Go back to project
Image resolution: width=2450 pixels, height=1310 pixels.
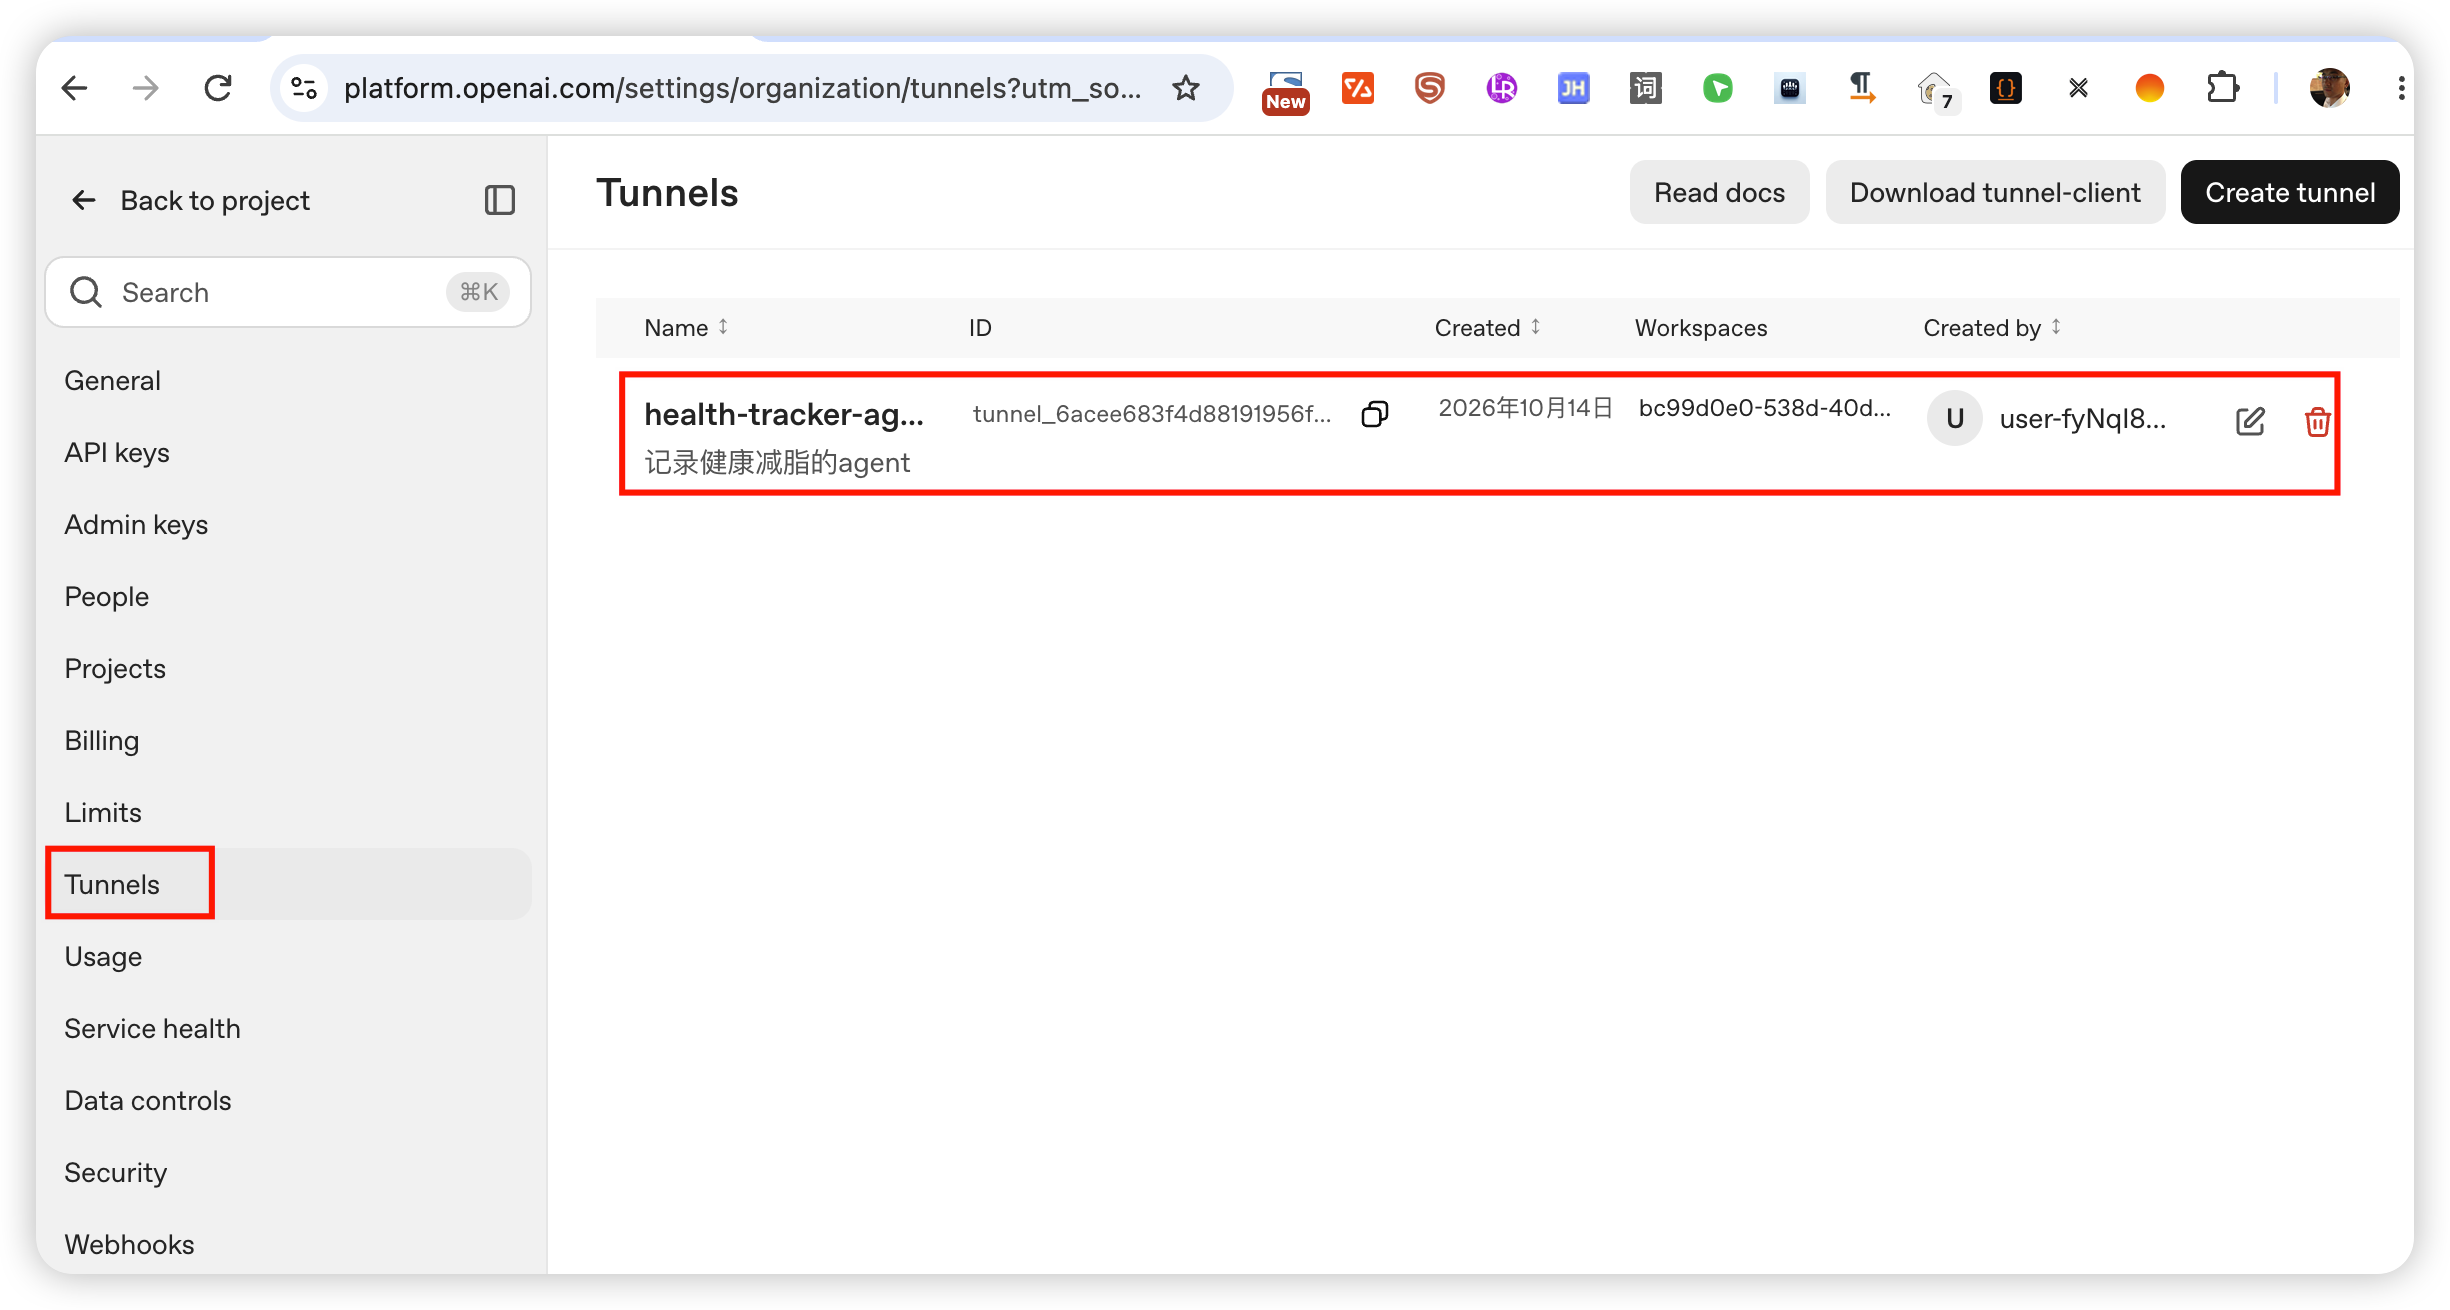tap(190, 200)
